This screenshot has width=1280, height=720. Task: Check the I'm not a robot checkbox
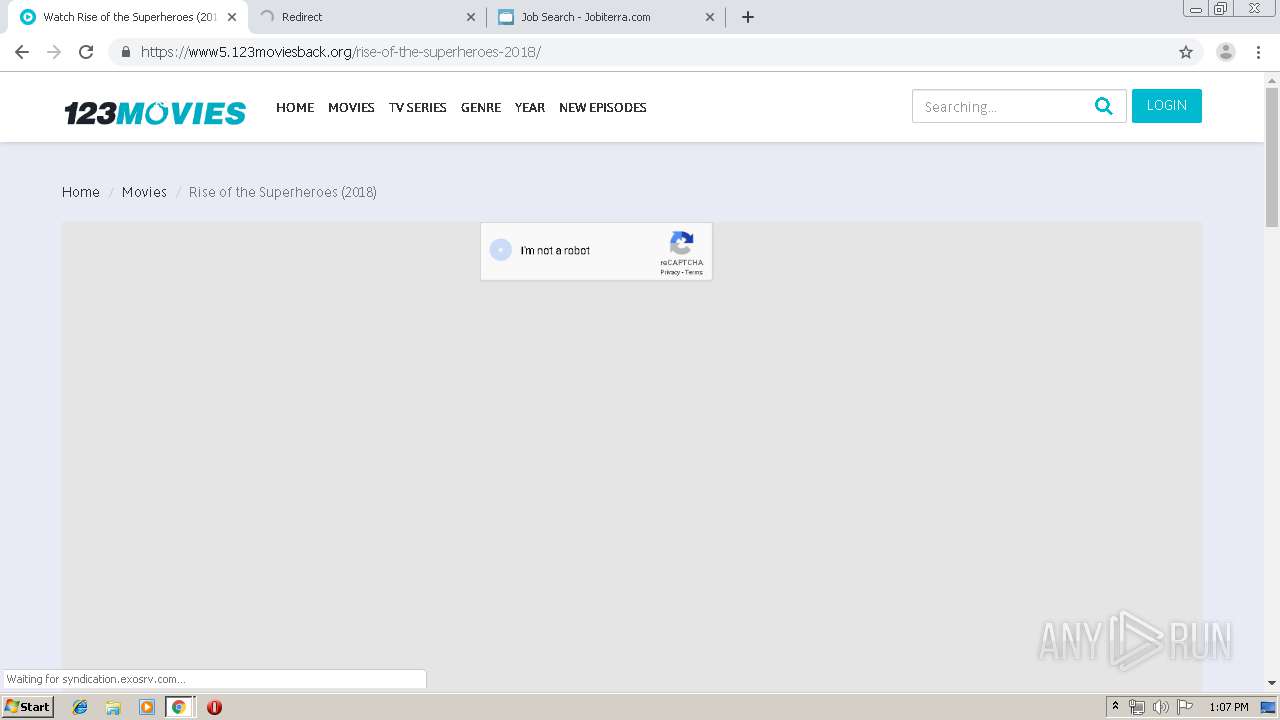[501, 251]
